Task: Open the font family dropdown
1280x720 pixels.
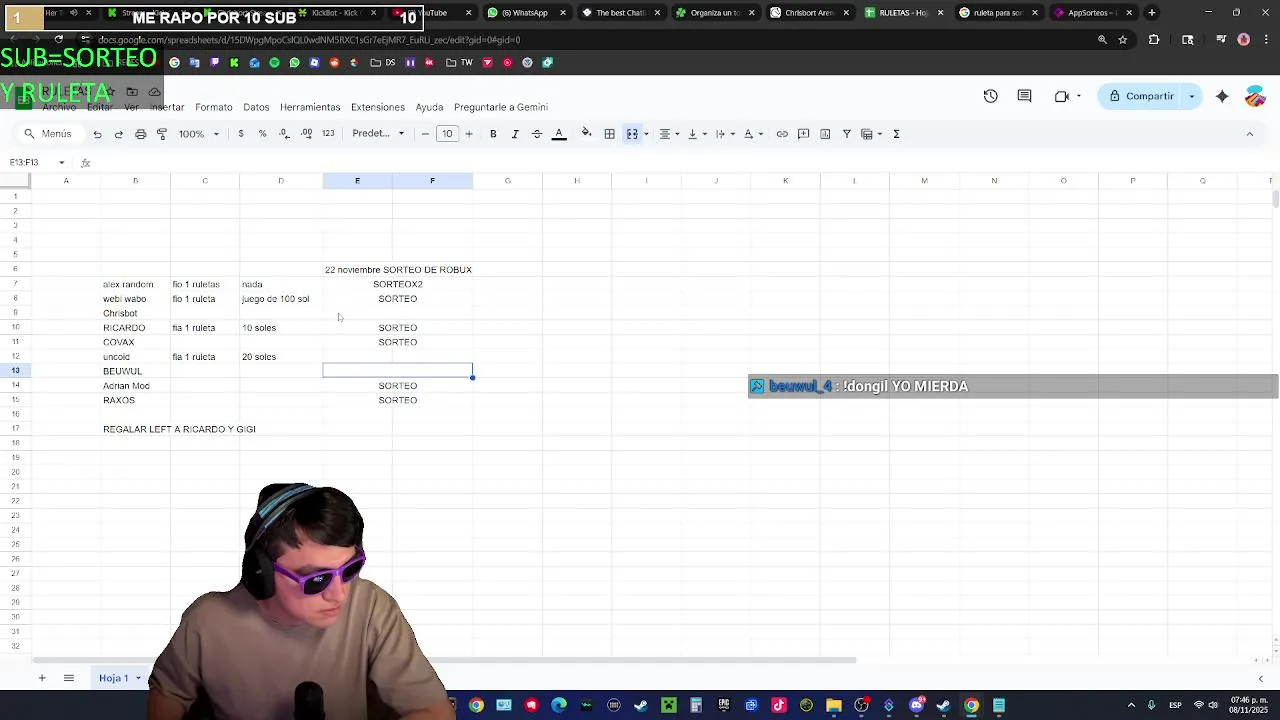Action: (378, 134)
